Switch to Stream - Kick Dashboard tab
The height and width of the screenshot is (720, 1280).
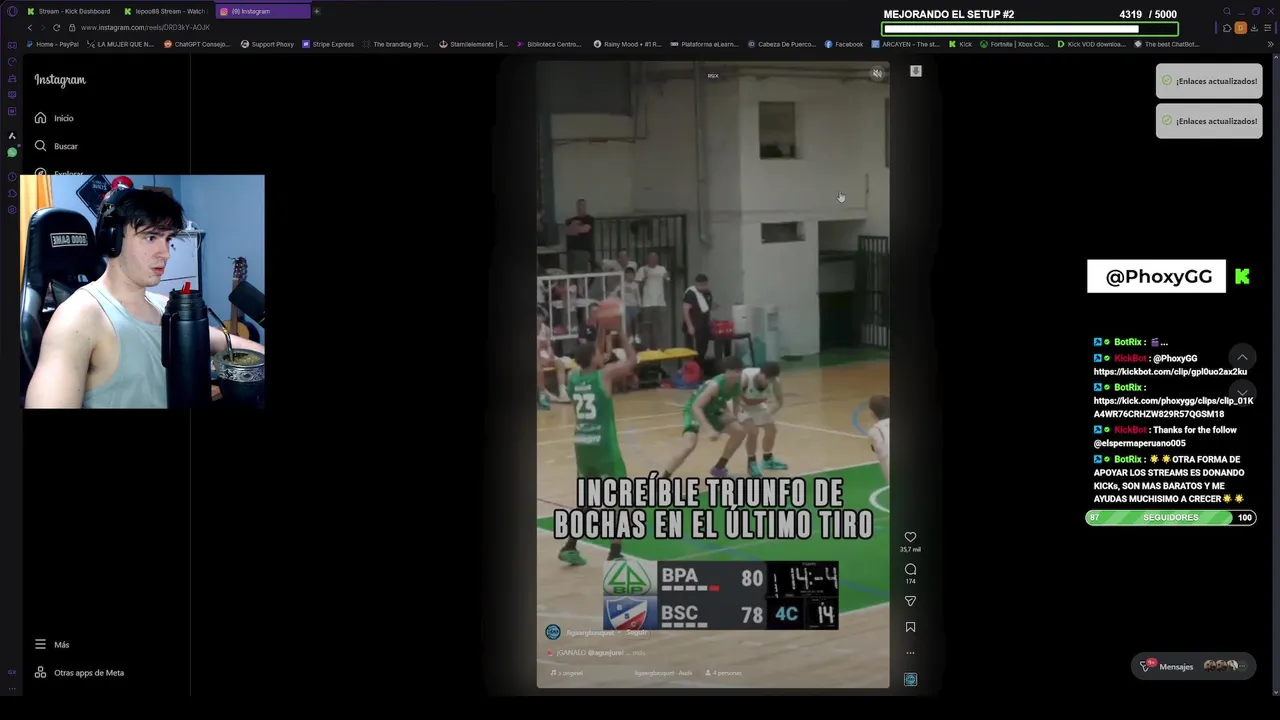click(68, 11)
